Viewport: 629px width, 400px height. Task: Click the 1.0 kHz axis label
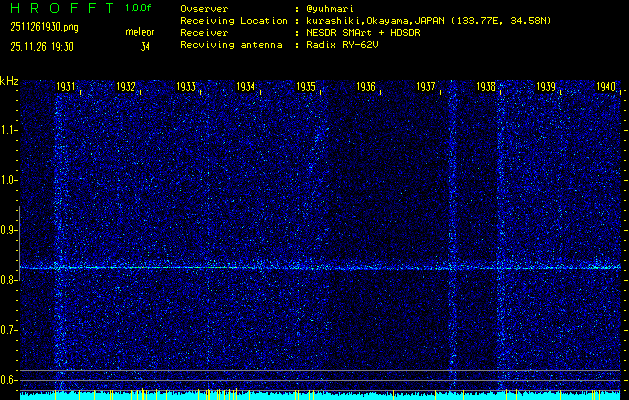point(8,181)
